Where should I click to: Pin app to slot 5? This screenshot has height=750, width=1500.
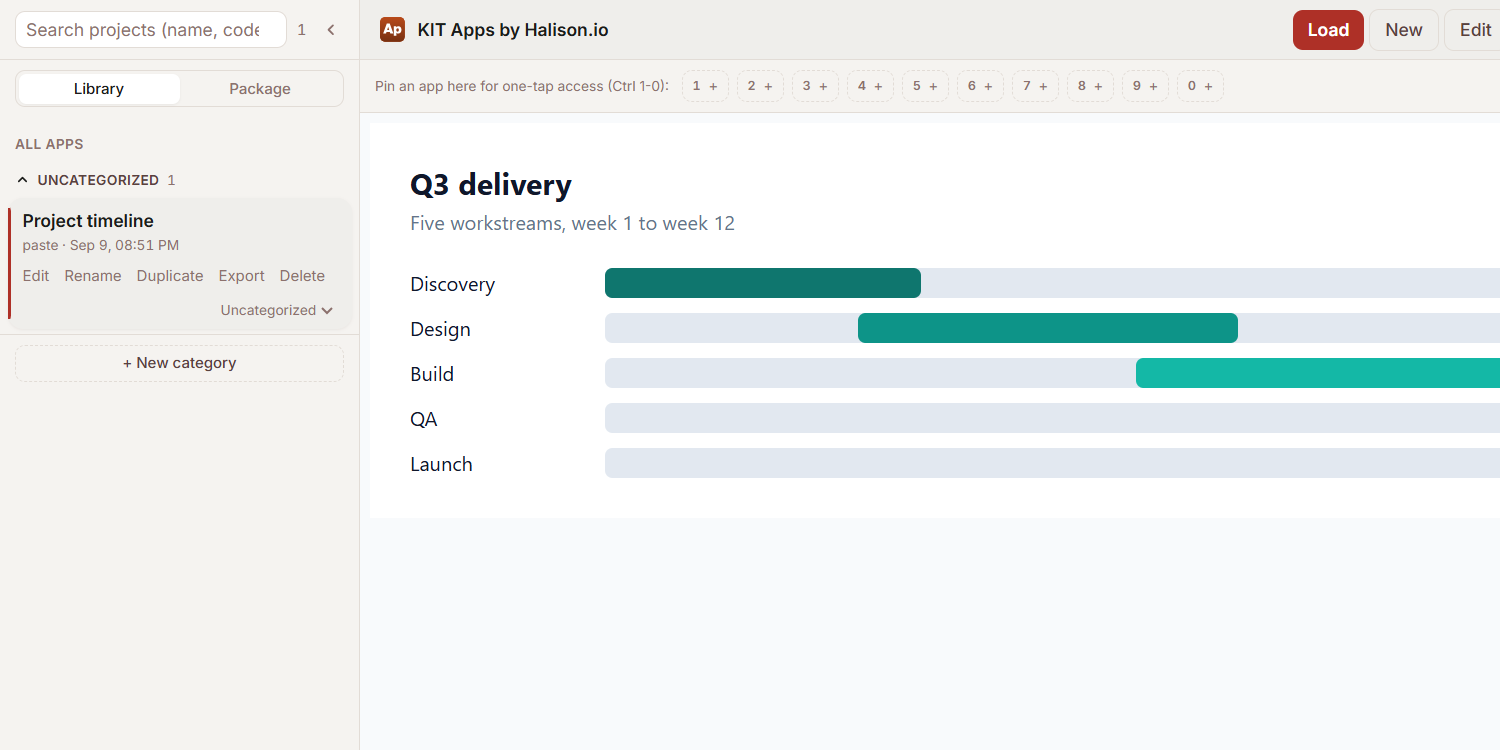point(925,86)
